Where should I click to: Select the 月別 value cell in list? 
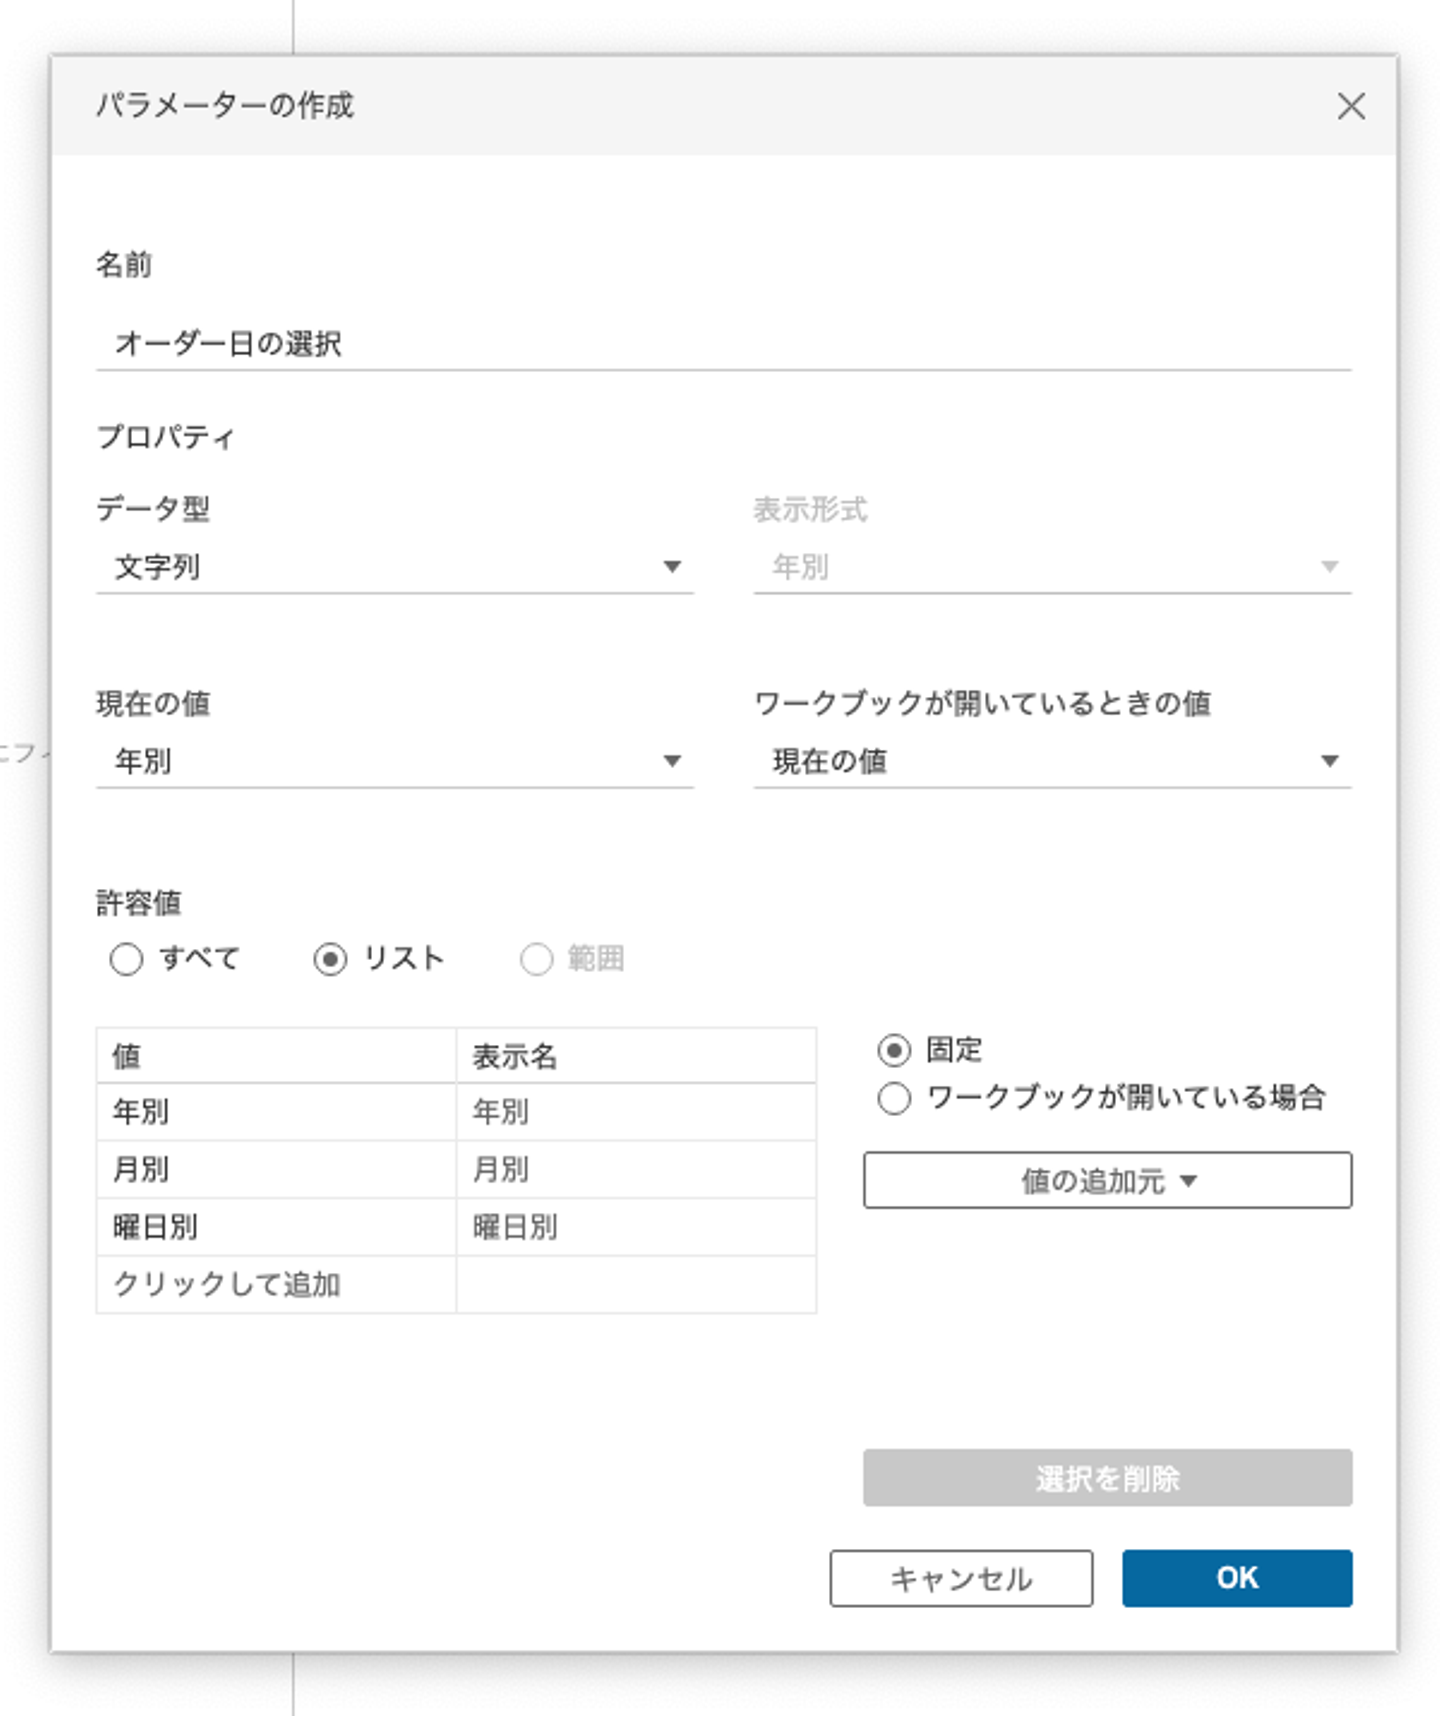[276, 1169]
